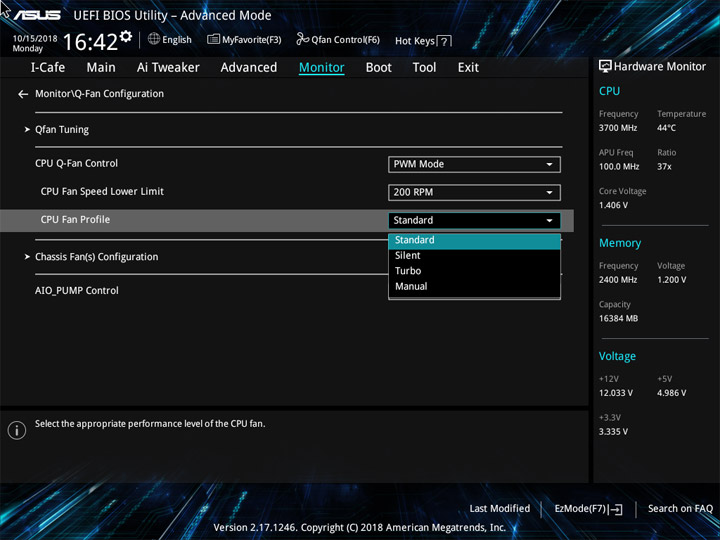Click EzMode(F7) button text
Viewport: 720px width, 540px height.
click(x=581, y=509)
